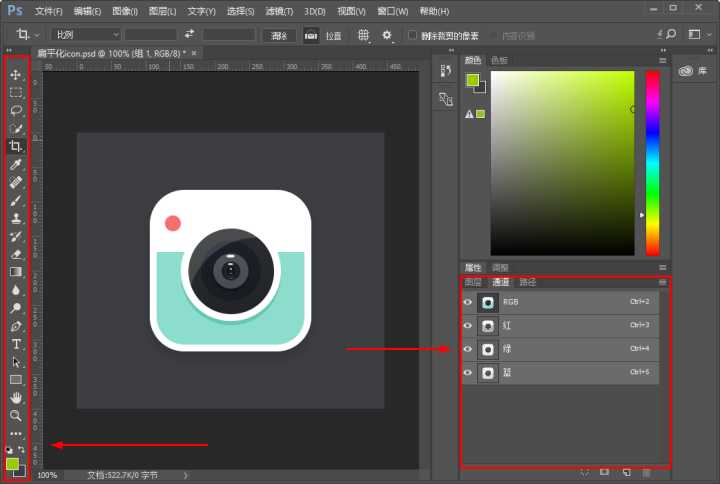Pick the Eyedropper tool
The width and height of the screenshot is (720, 484).
point(16,164)
